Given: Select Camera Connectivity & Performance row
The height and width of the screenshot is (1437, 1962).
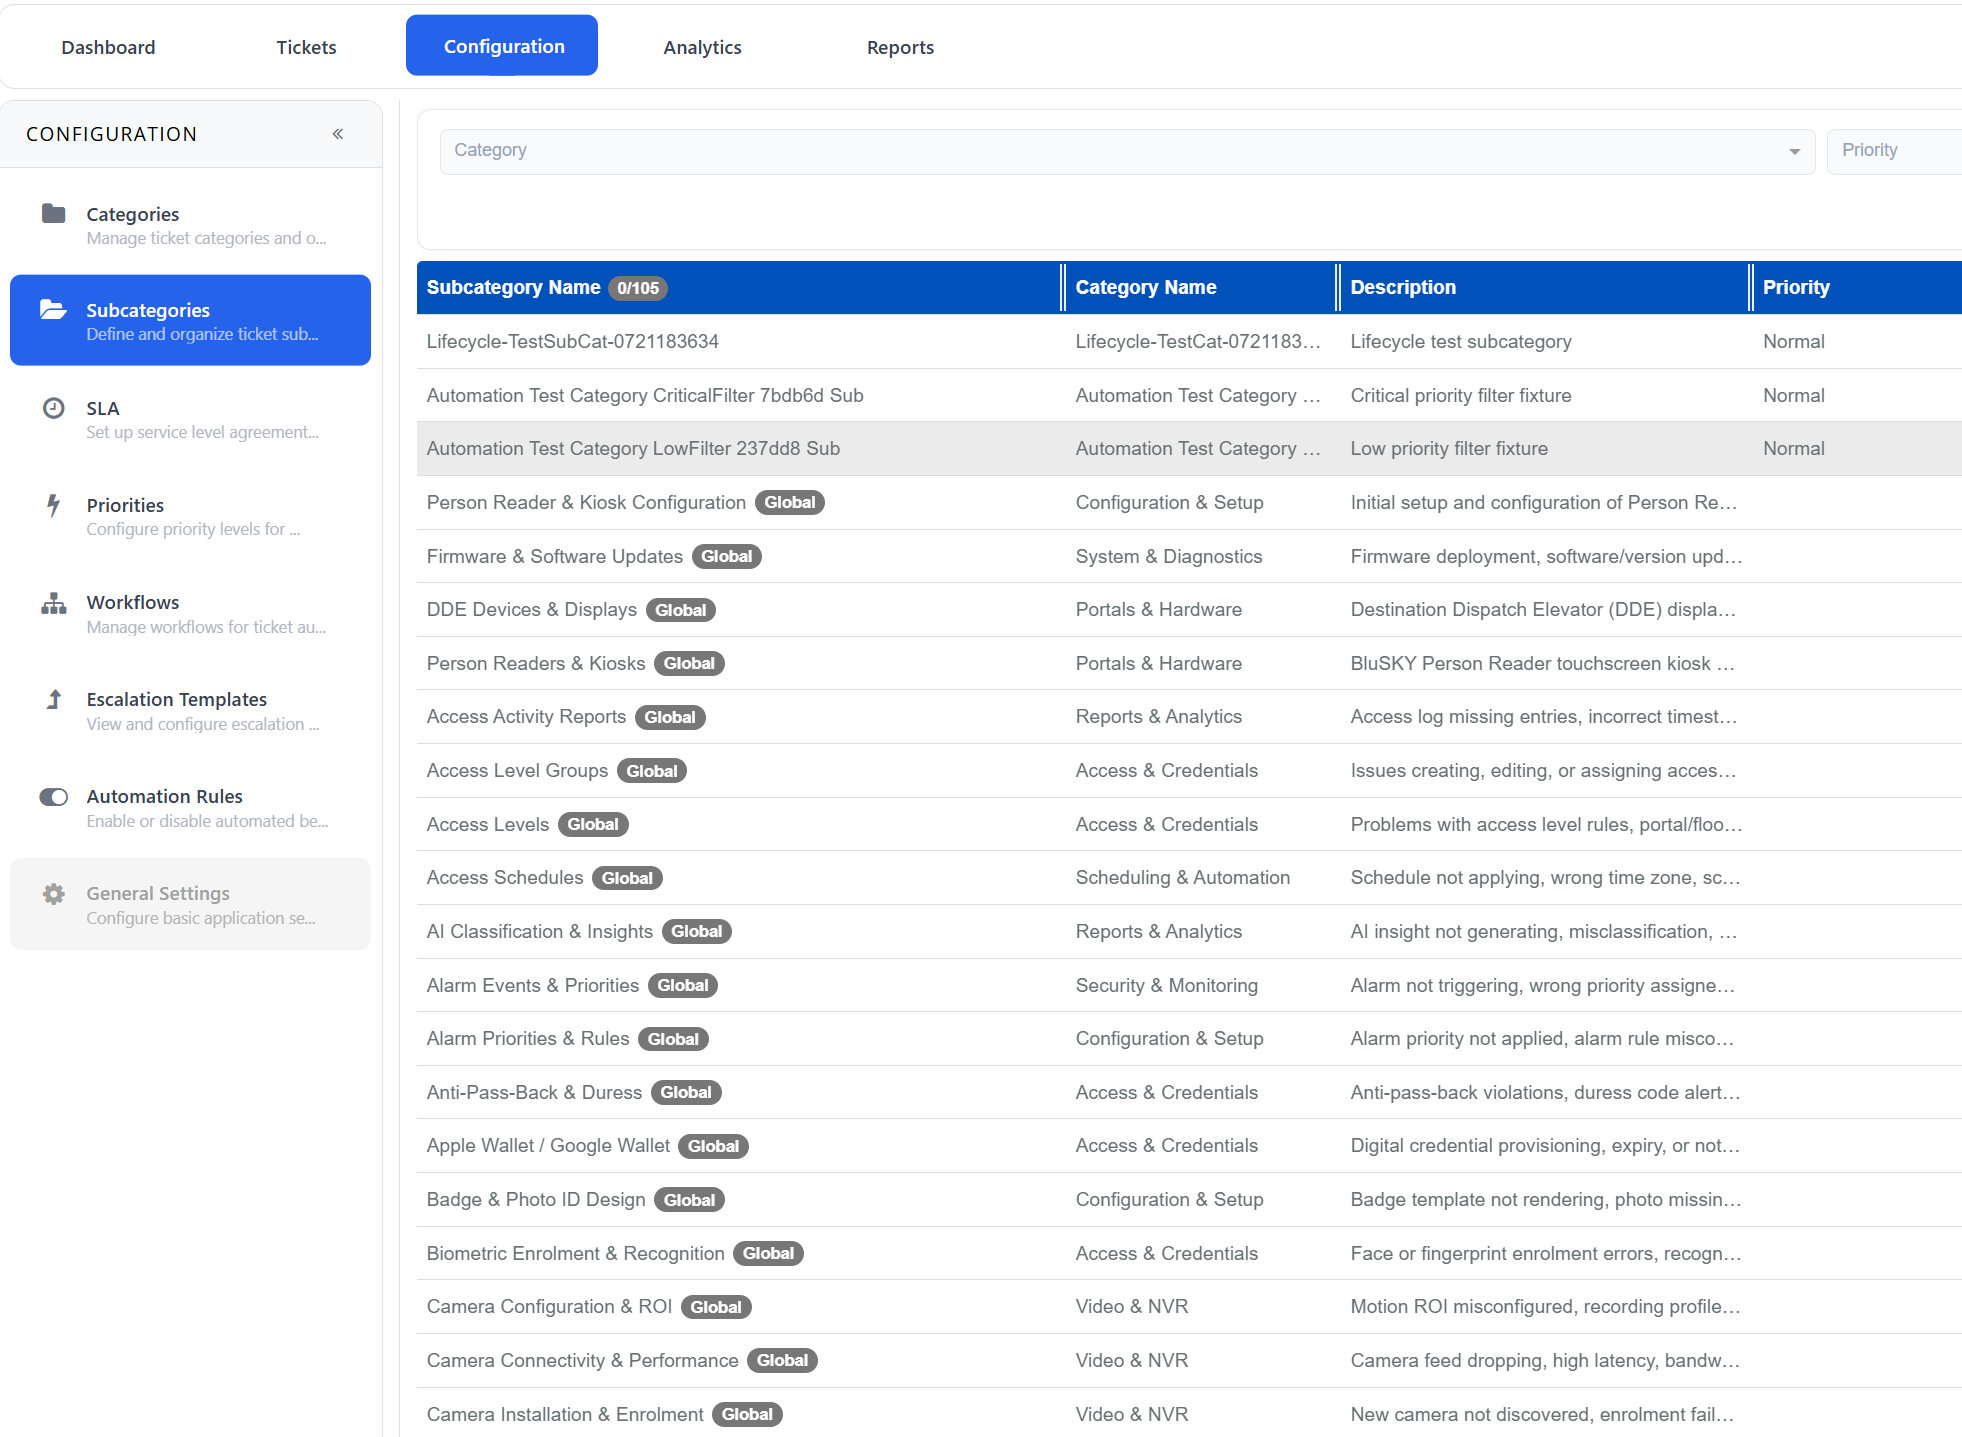Looking at the screenshot, I should coord(1189,1361).
